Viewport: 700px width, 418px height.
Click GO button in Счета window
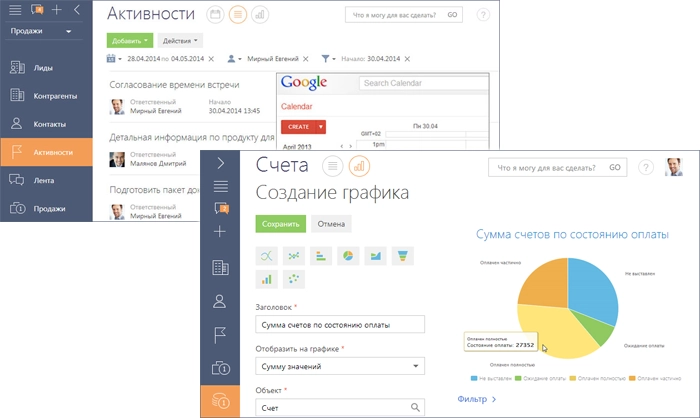615,168
